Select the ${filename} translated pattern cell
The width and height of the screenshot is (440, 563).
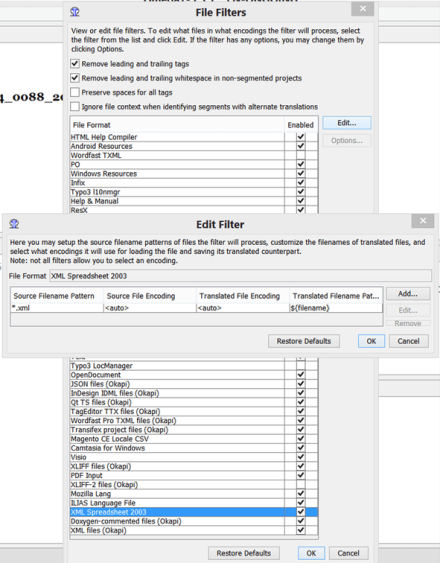[336, 308]
